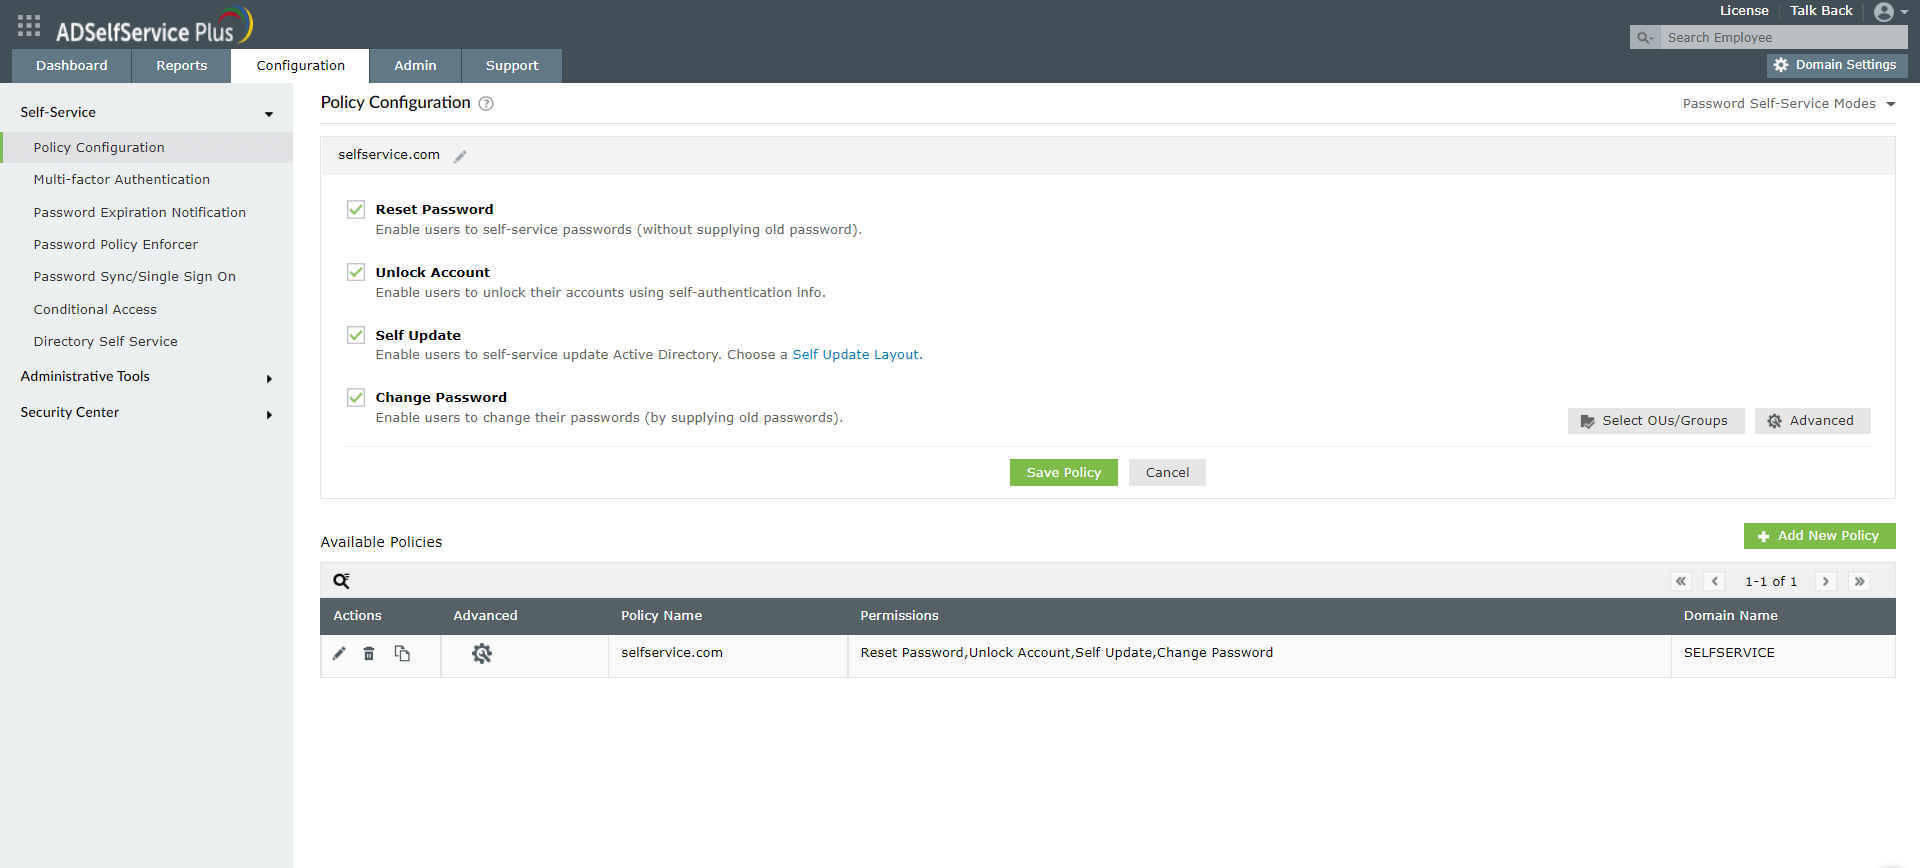Viewport: 1920px width, 868px height.
Task: Edit policy name pencil next to selfservice.com
Action: click(x=460, y=156)
